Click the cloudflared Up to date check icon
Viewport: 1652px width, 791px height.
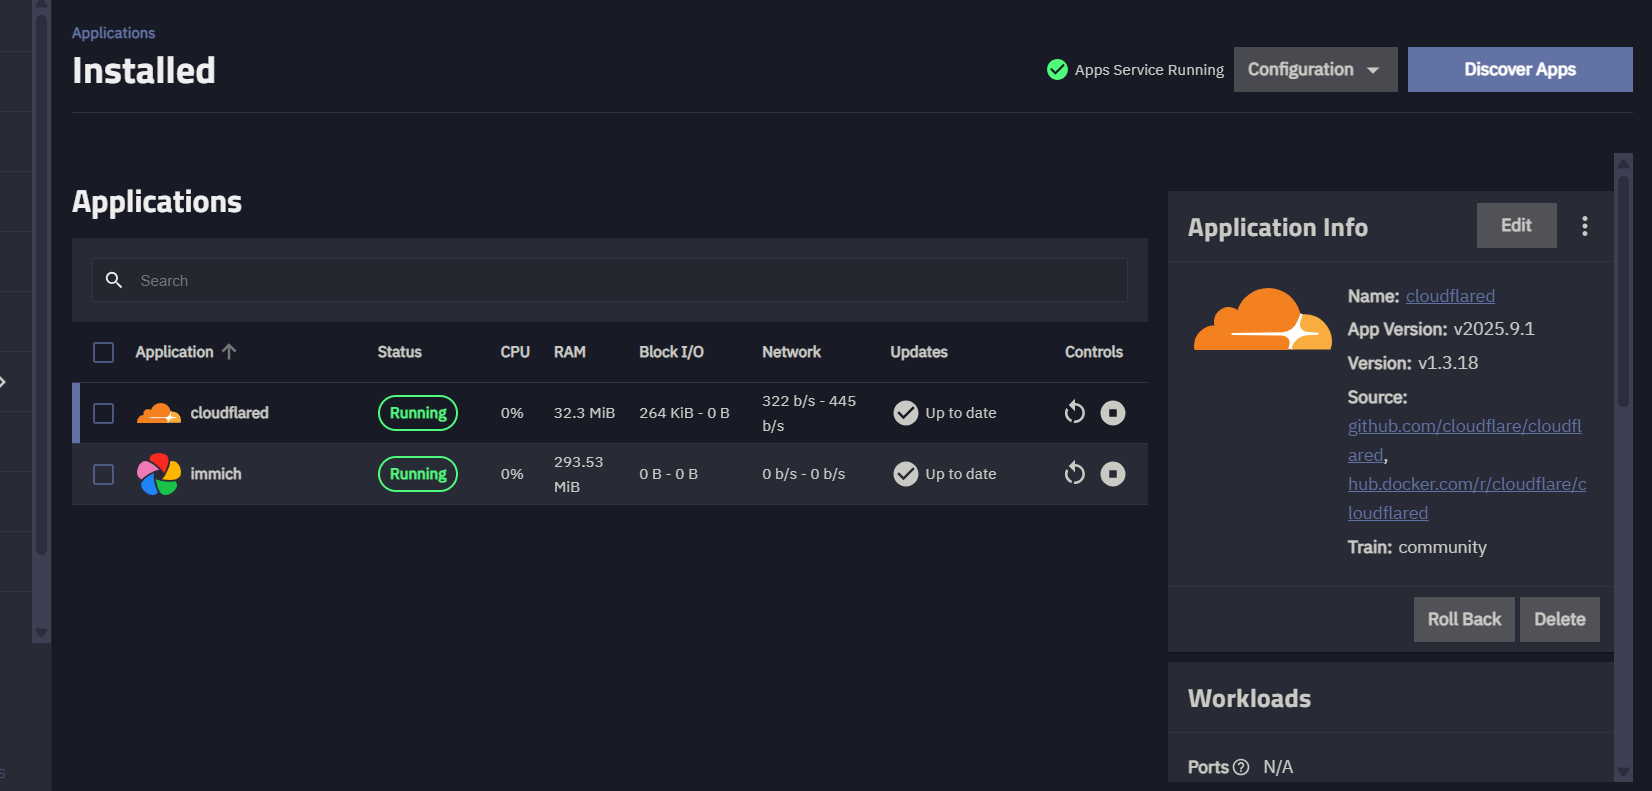(906, 413)
